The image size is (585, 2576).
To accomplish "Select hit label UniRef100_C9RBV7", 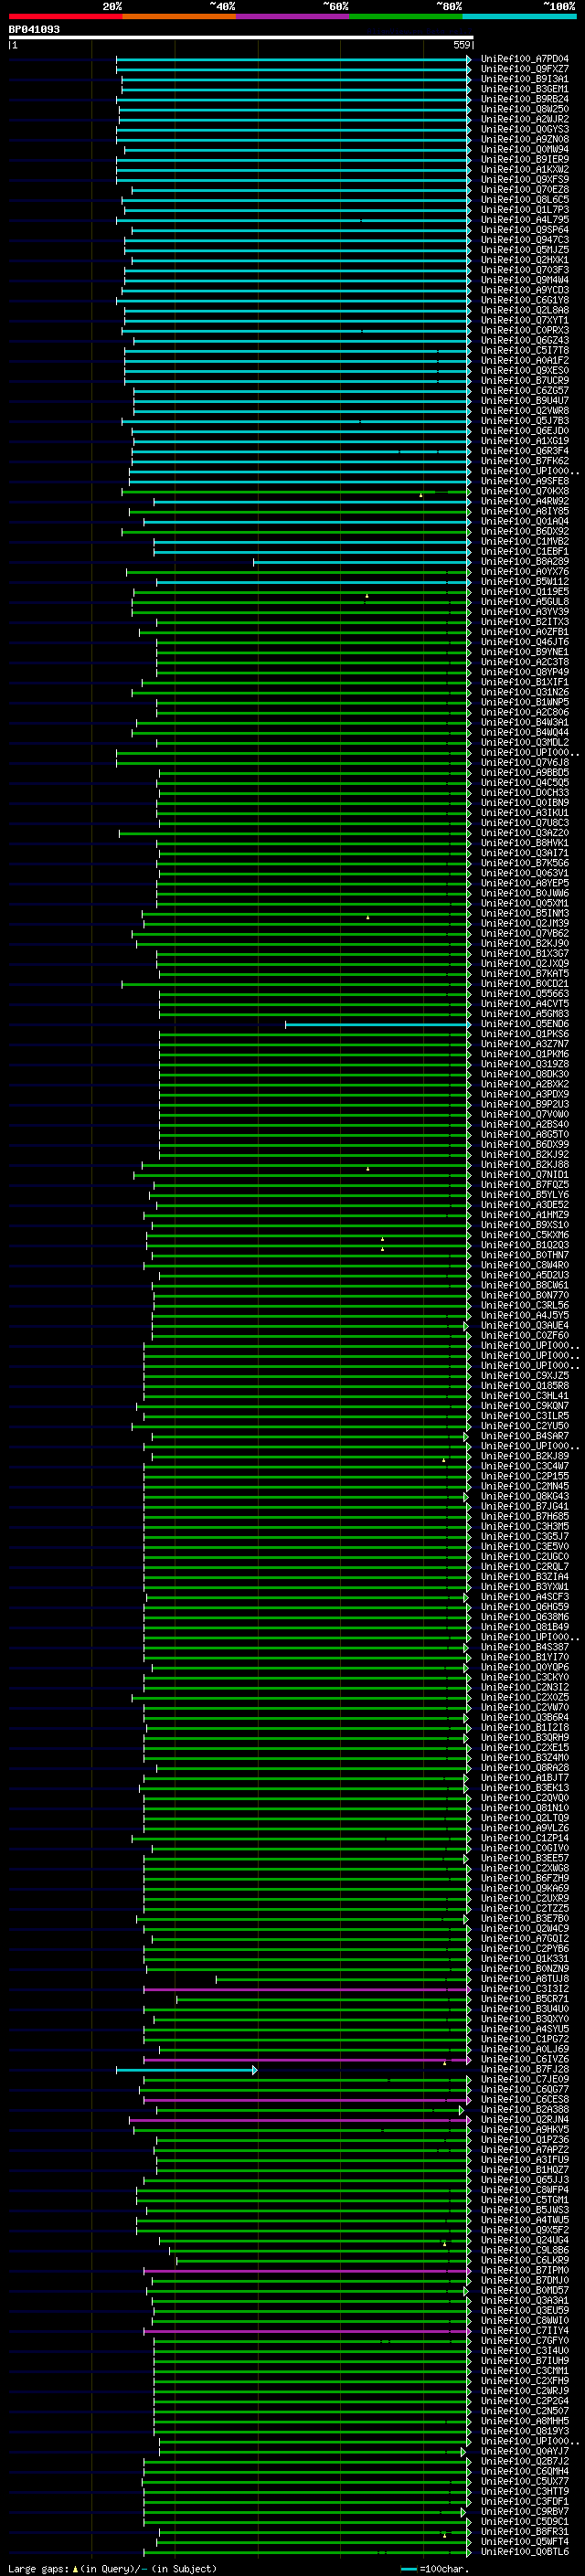I will click(x=524, y=2511).
